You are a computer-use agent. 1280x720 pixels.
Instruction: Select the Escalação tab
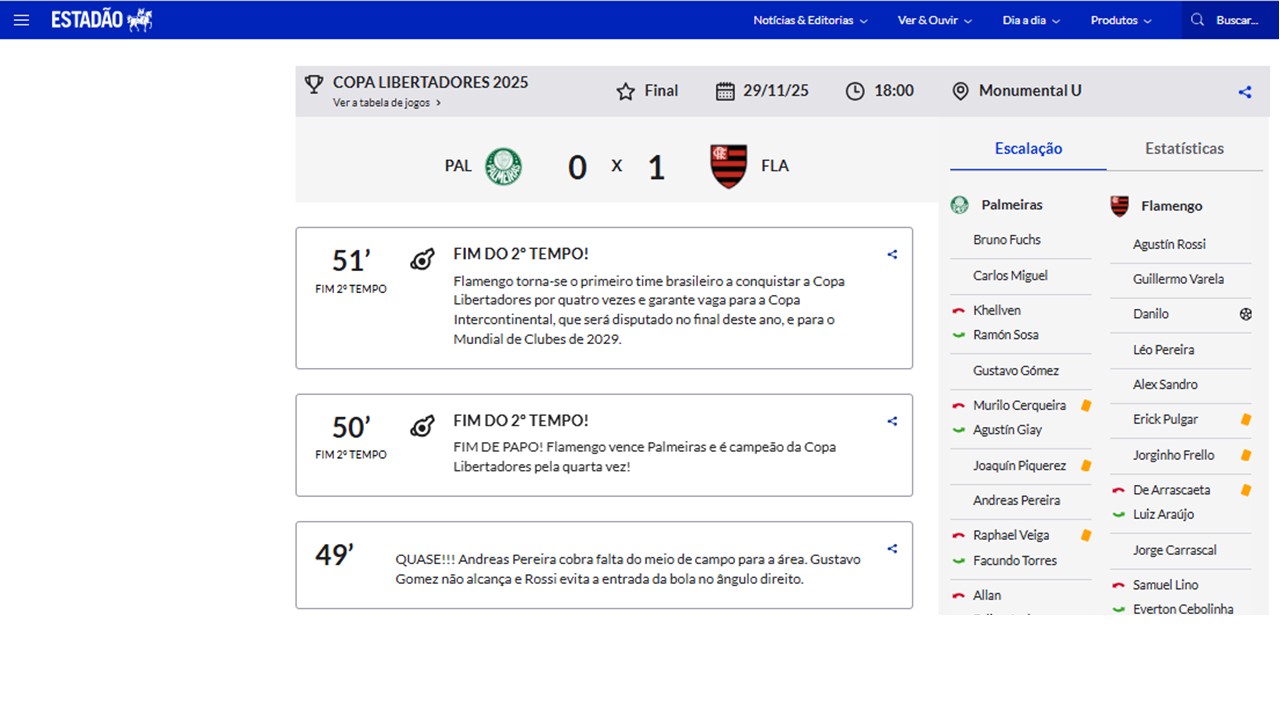(x=1028, y=148)
